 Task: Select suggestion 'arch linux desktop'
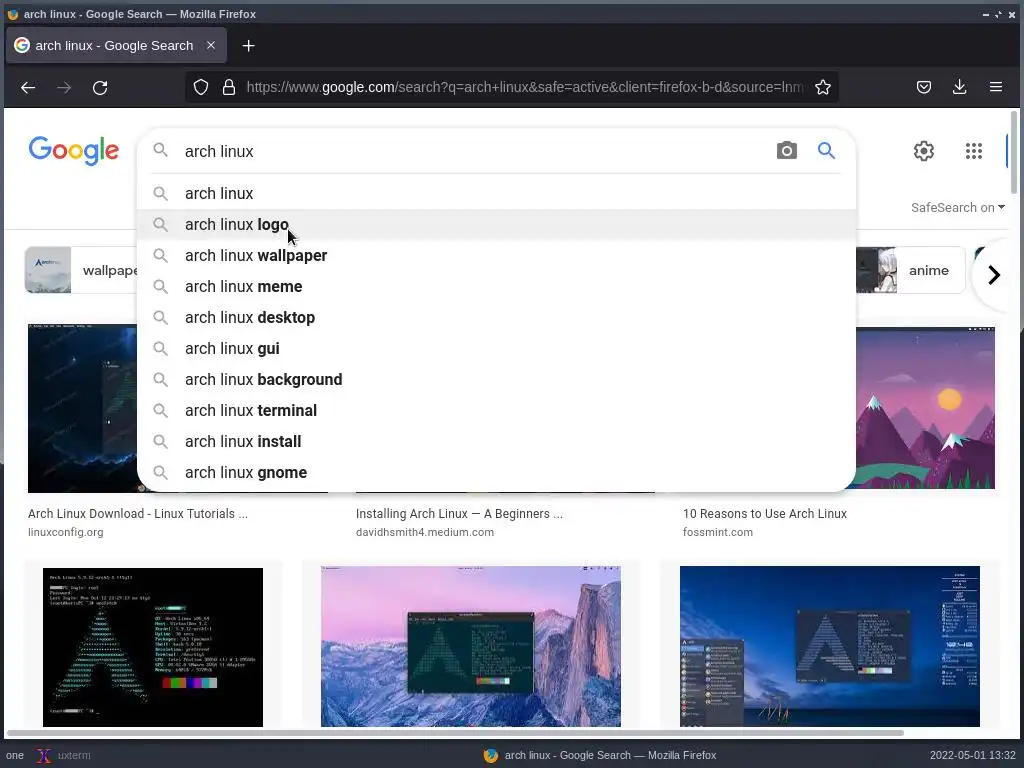[496, 317]
